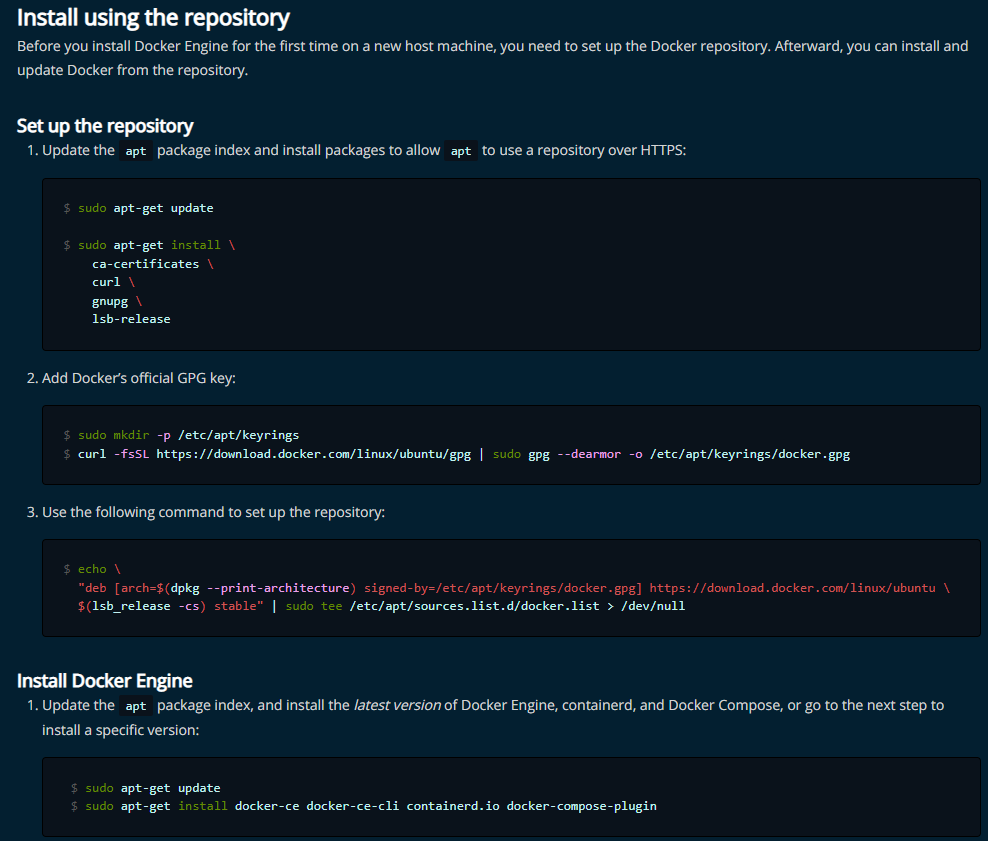988x841 pixels.
Task: Click the first 'sudo apt-get update' command line
Action: click(139, 208)
